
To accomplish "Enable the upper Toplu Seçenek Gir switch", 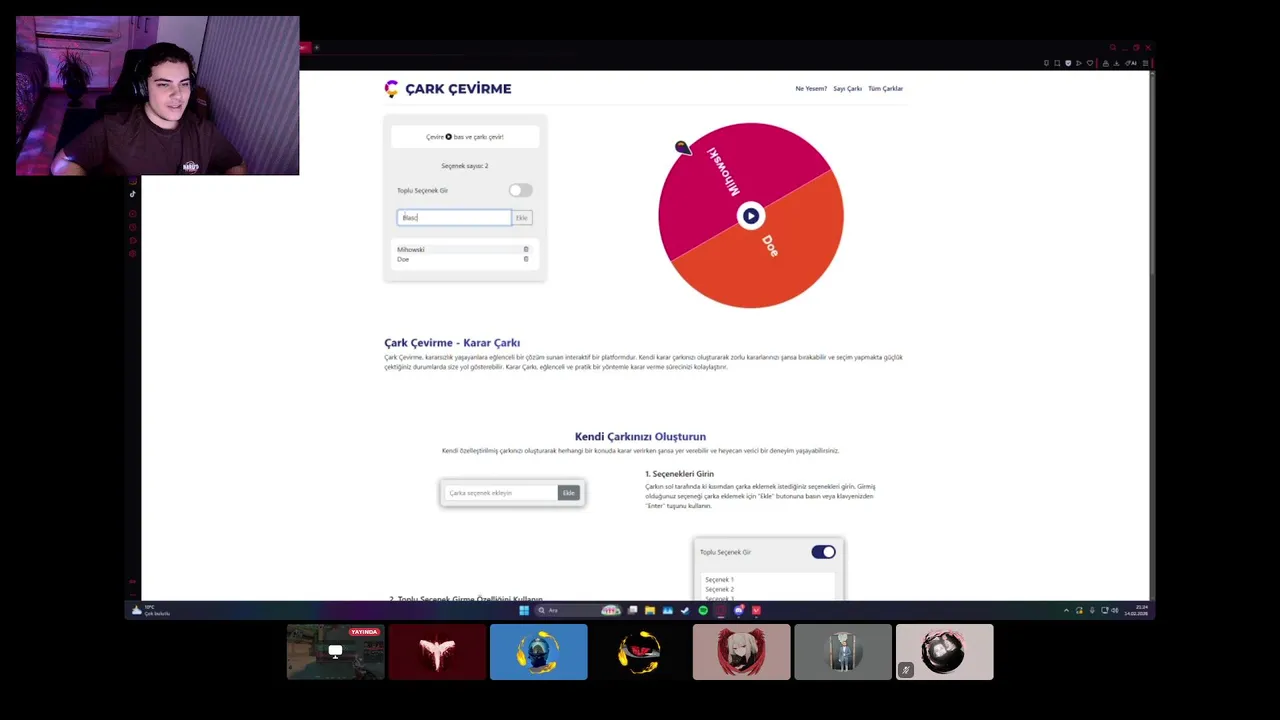I will pos(520,190).
